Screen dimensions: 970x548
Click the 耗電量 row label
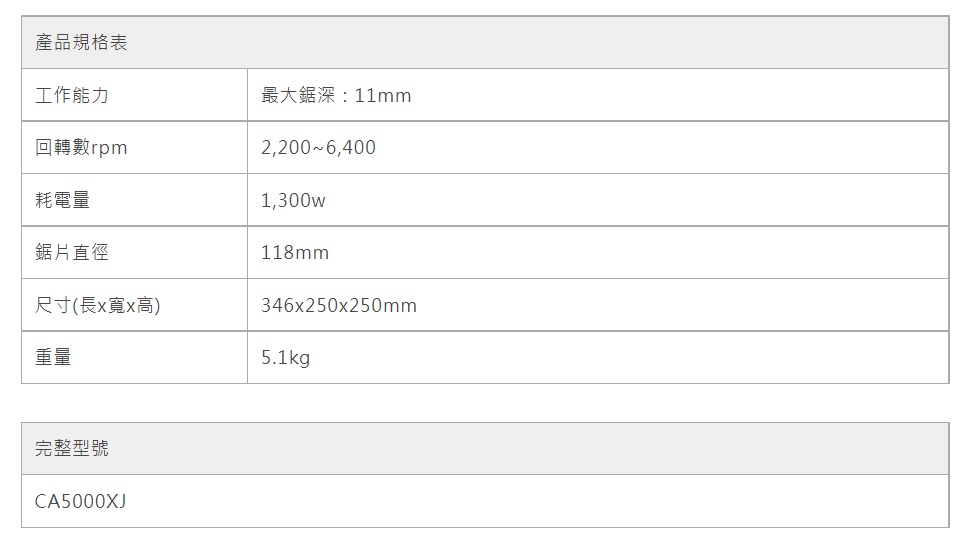63,200
